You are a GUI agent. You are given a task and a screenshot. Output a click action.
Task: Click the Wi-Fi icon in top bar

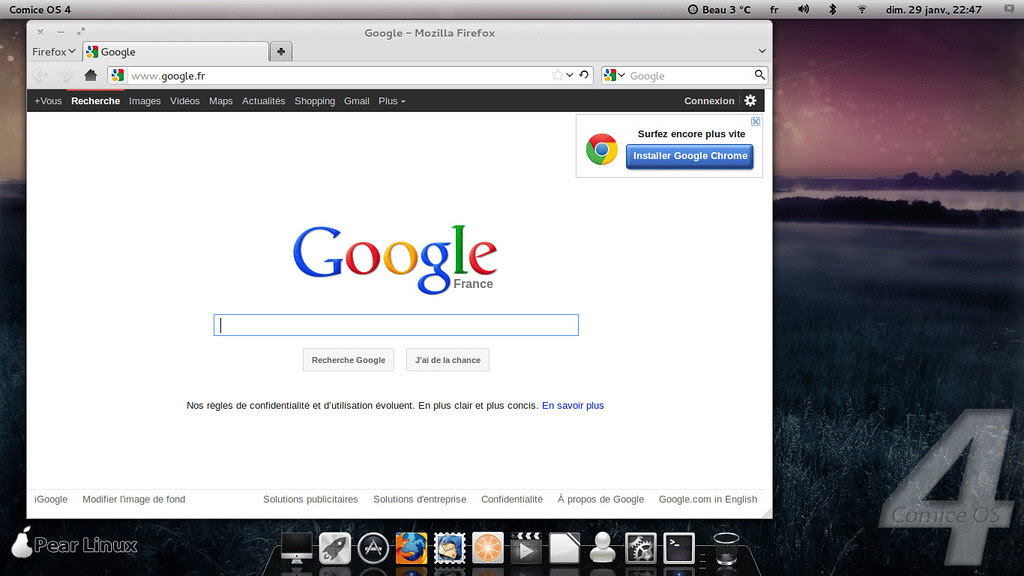point(862,9)
